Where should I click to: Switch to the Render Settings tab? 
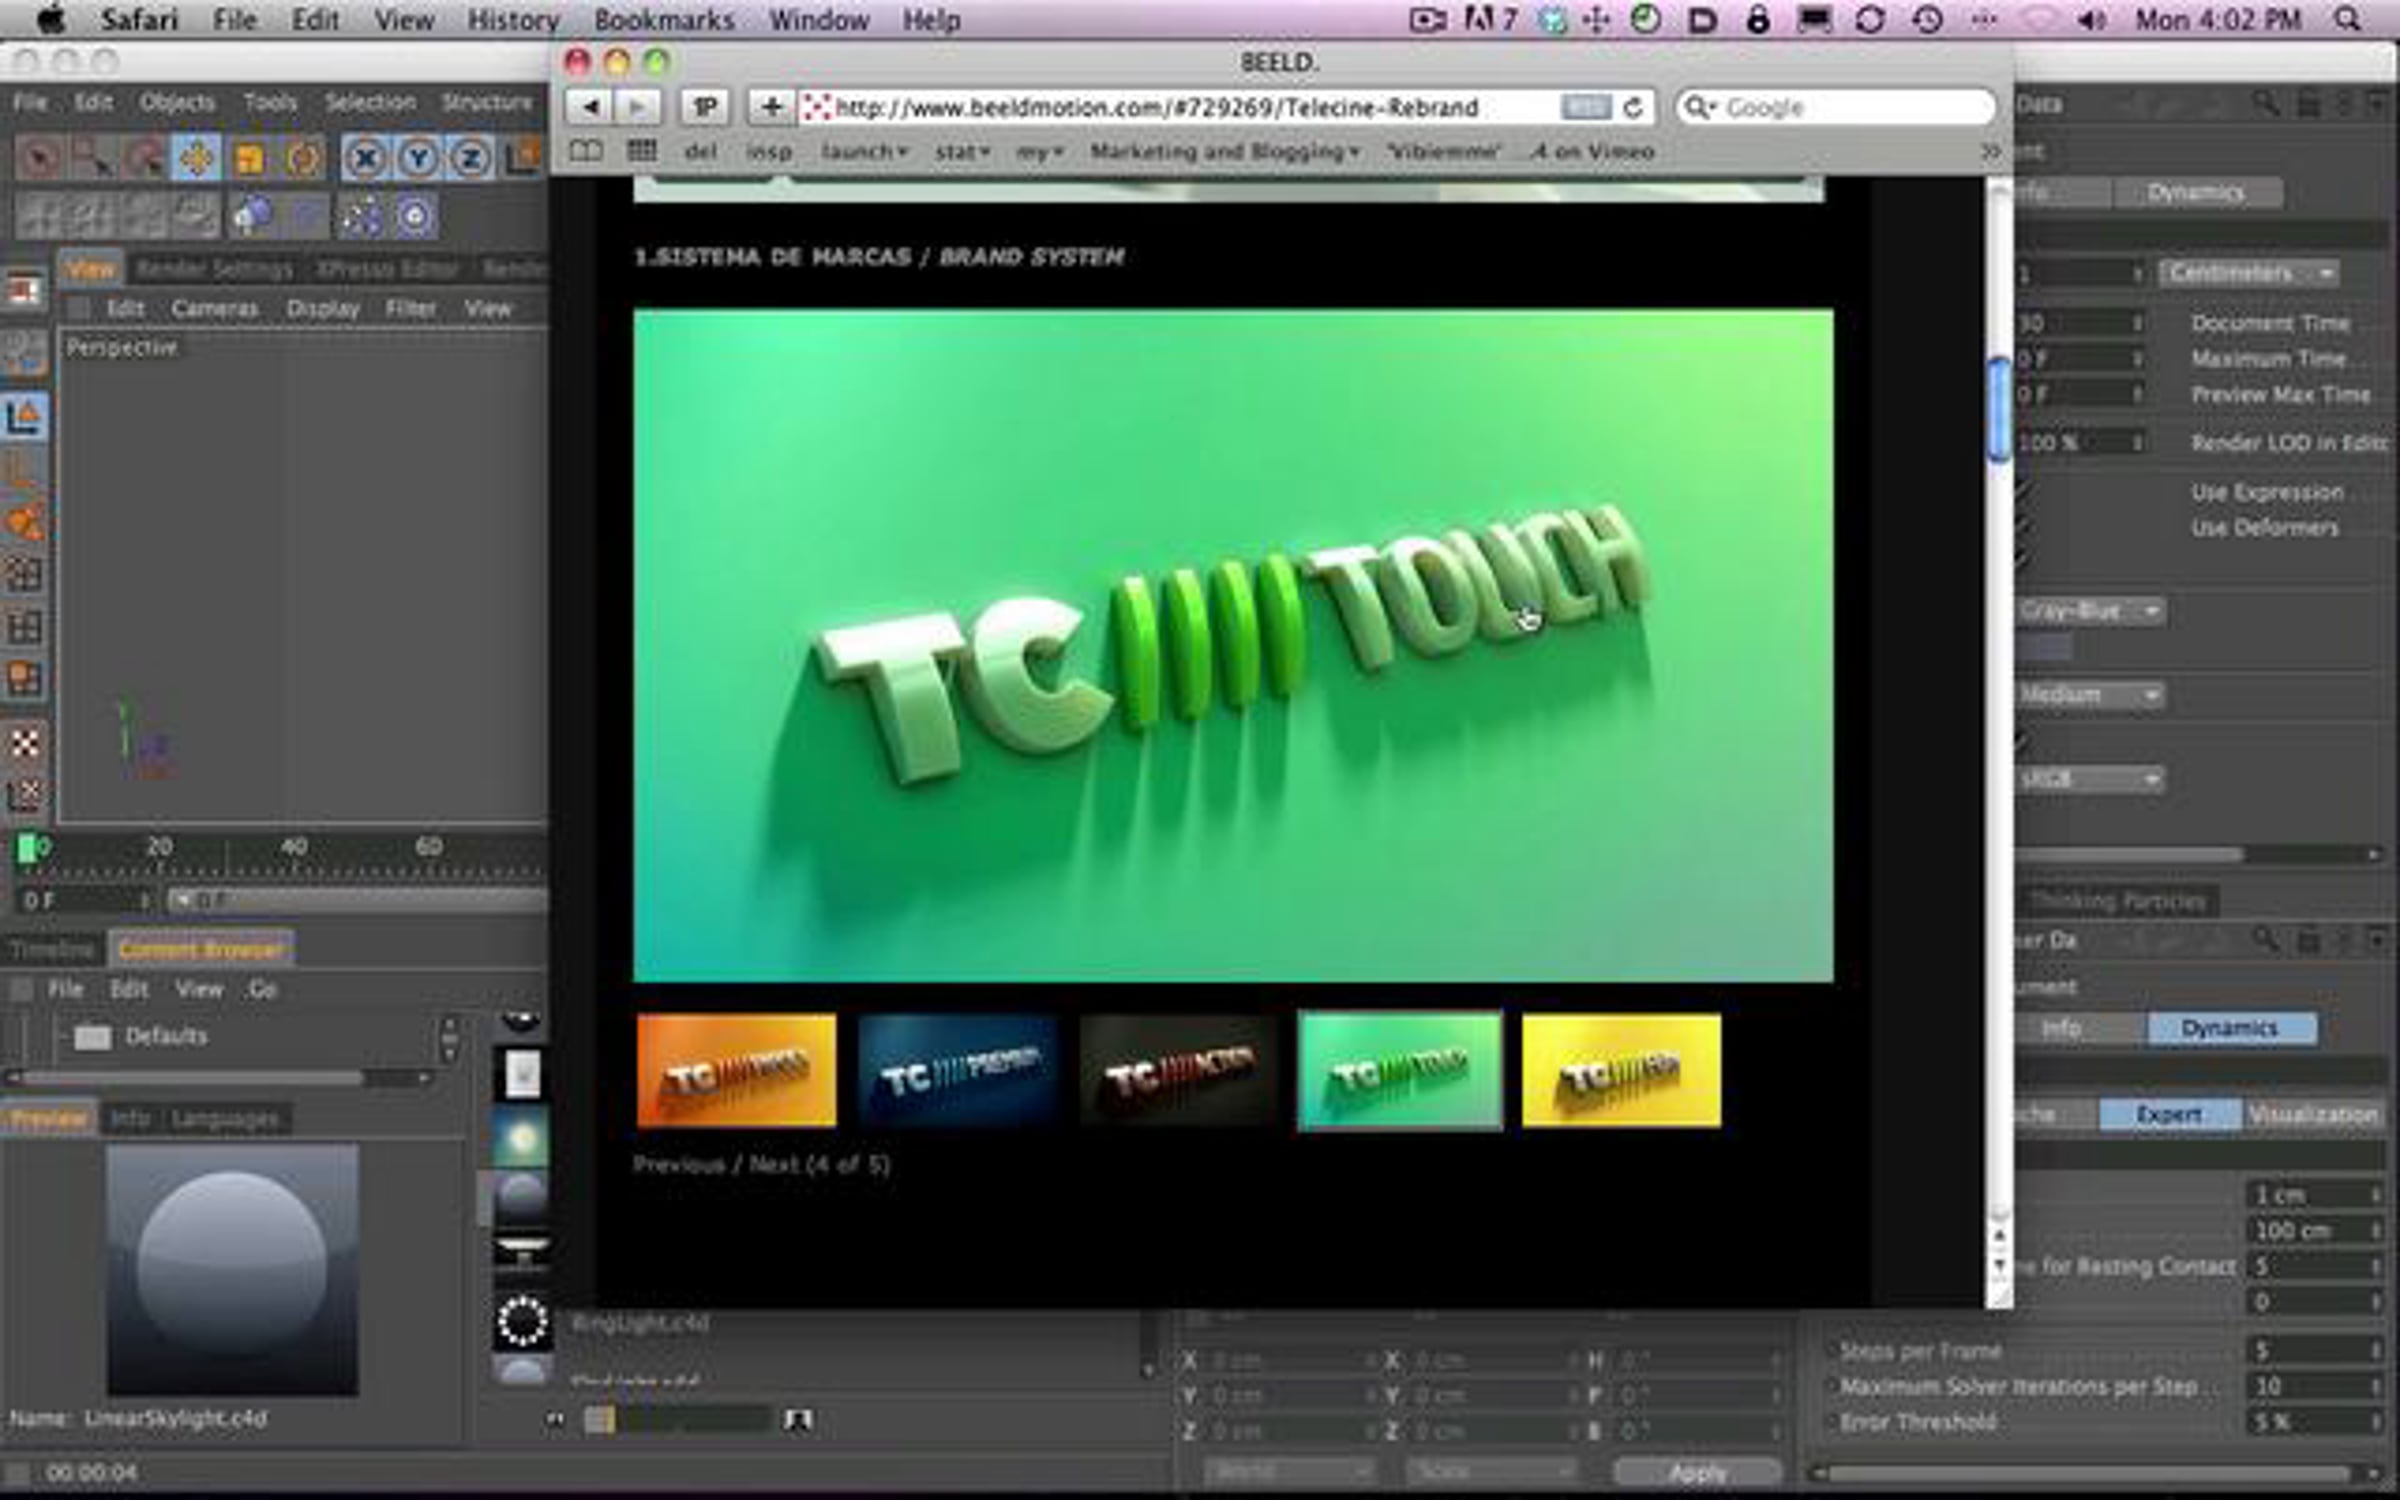[214, 269]
